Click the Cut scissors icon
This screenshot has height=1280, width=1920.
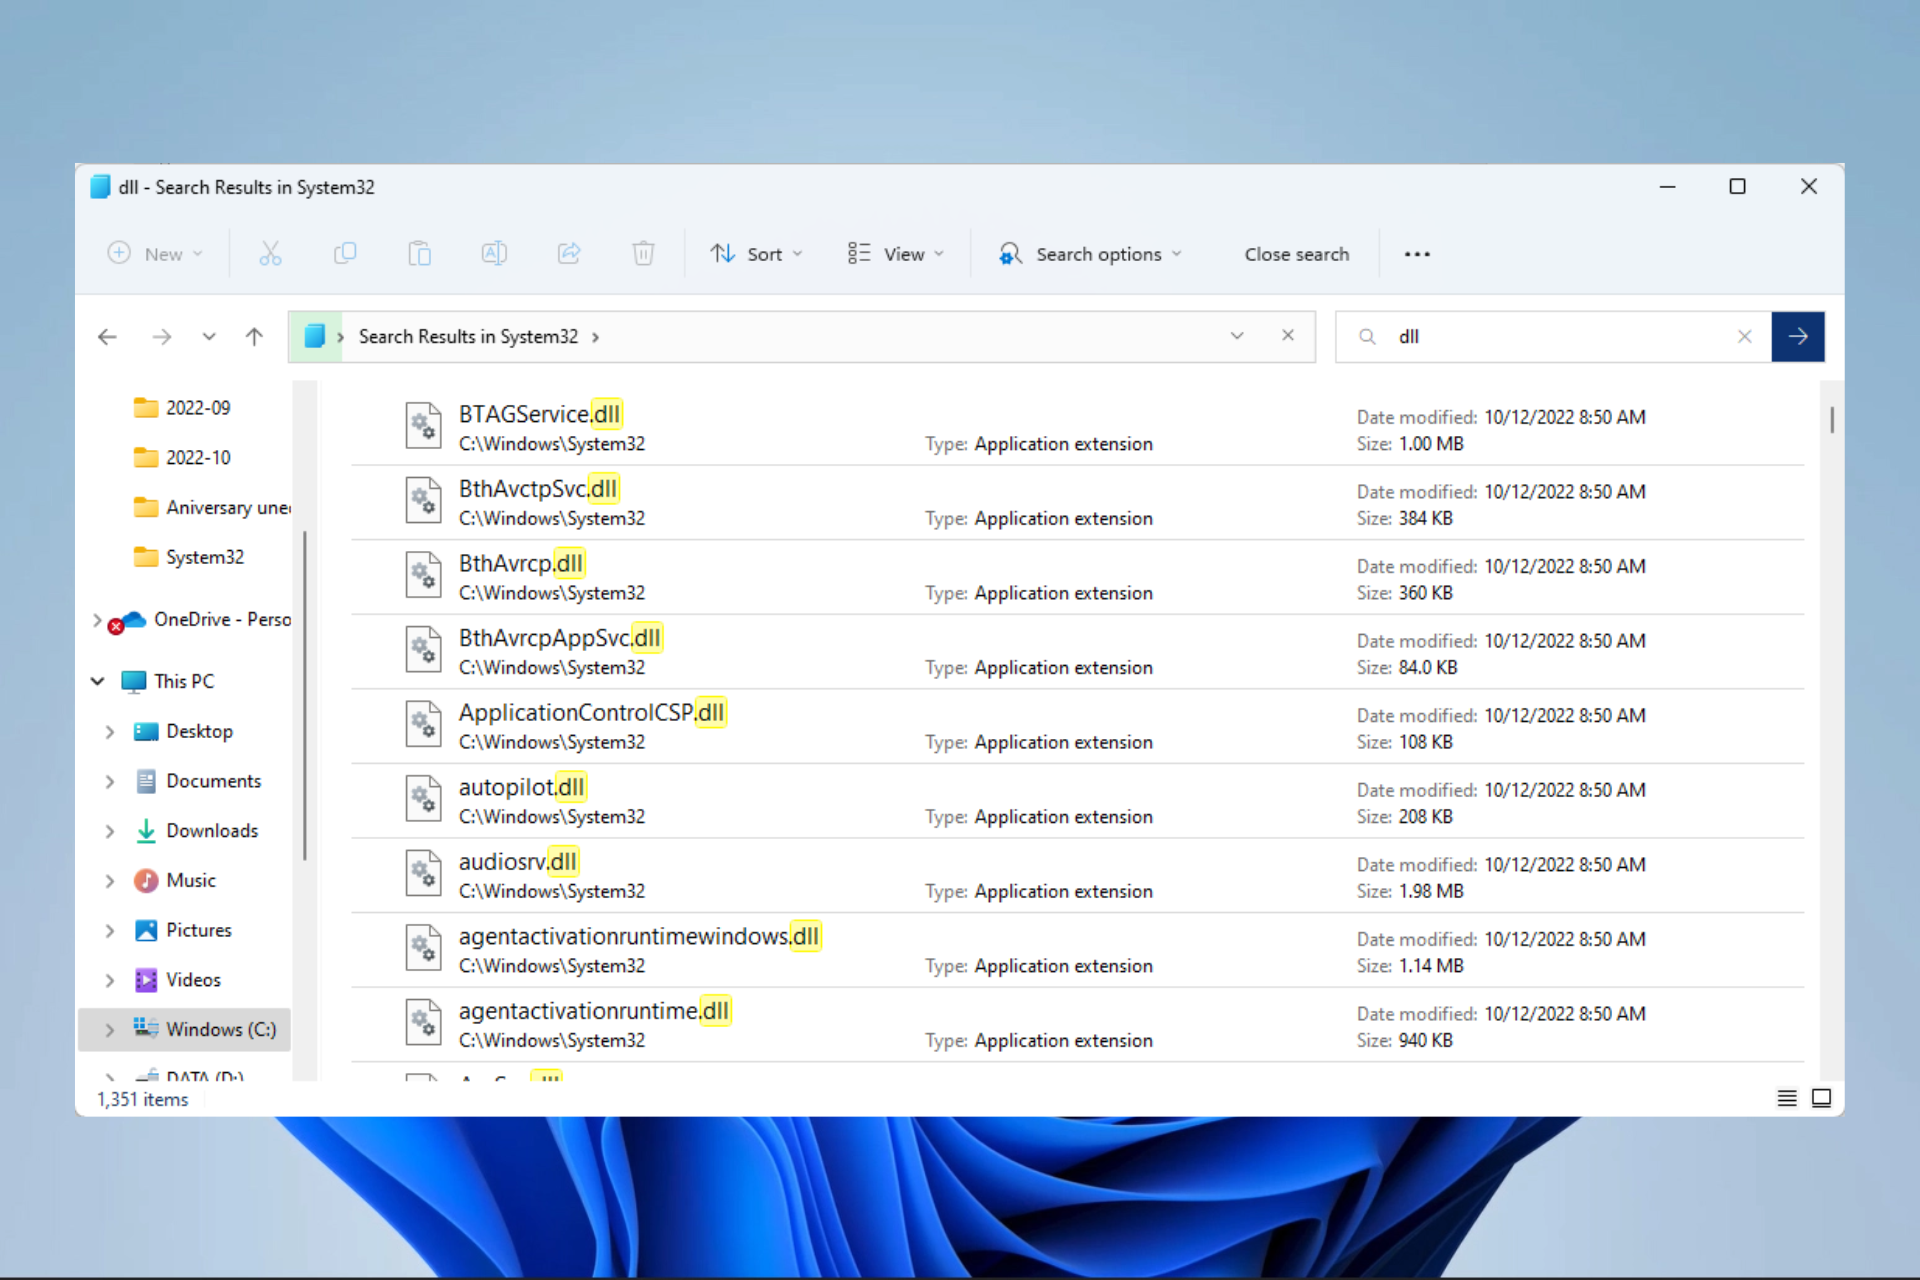point(270,254)
